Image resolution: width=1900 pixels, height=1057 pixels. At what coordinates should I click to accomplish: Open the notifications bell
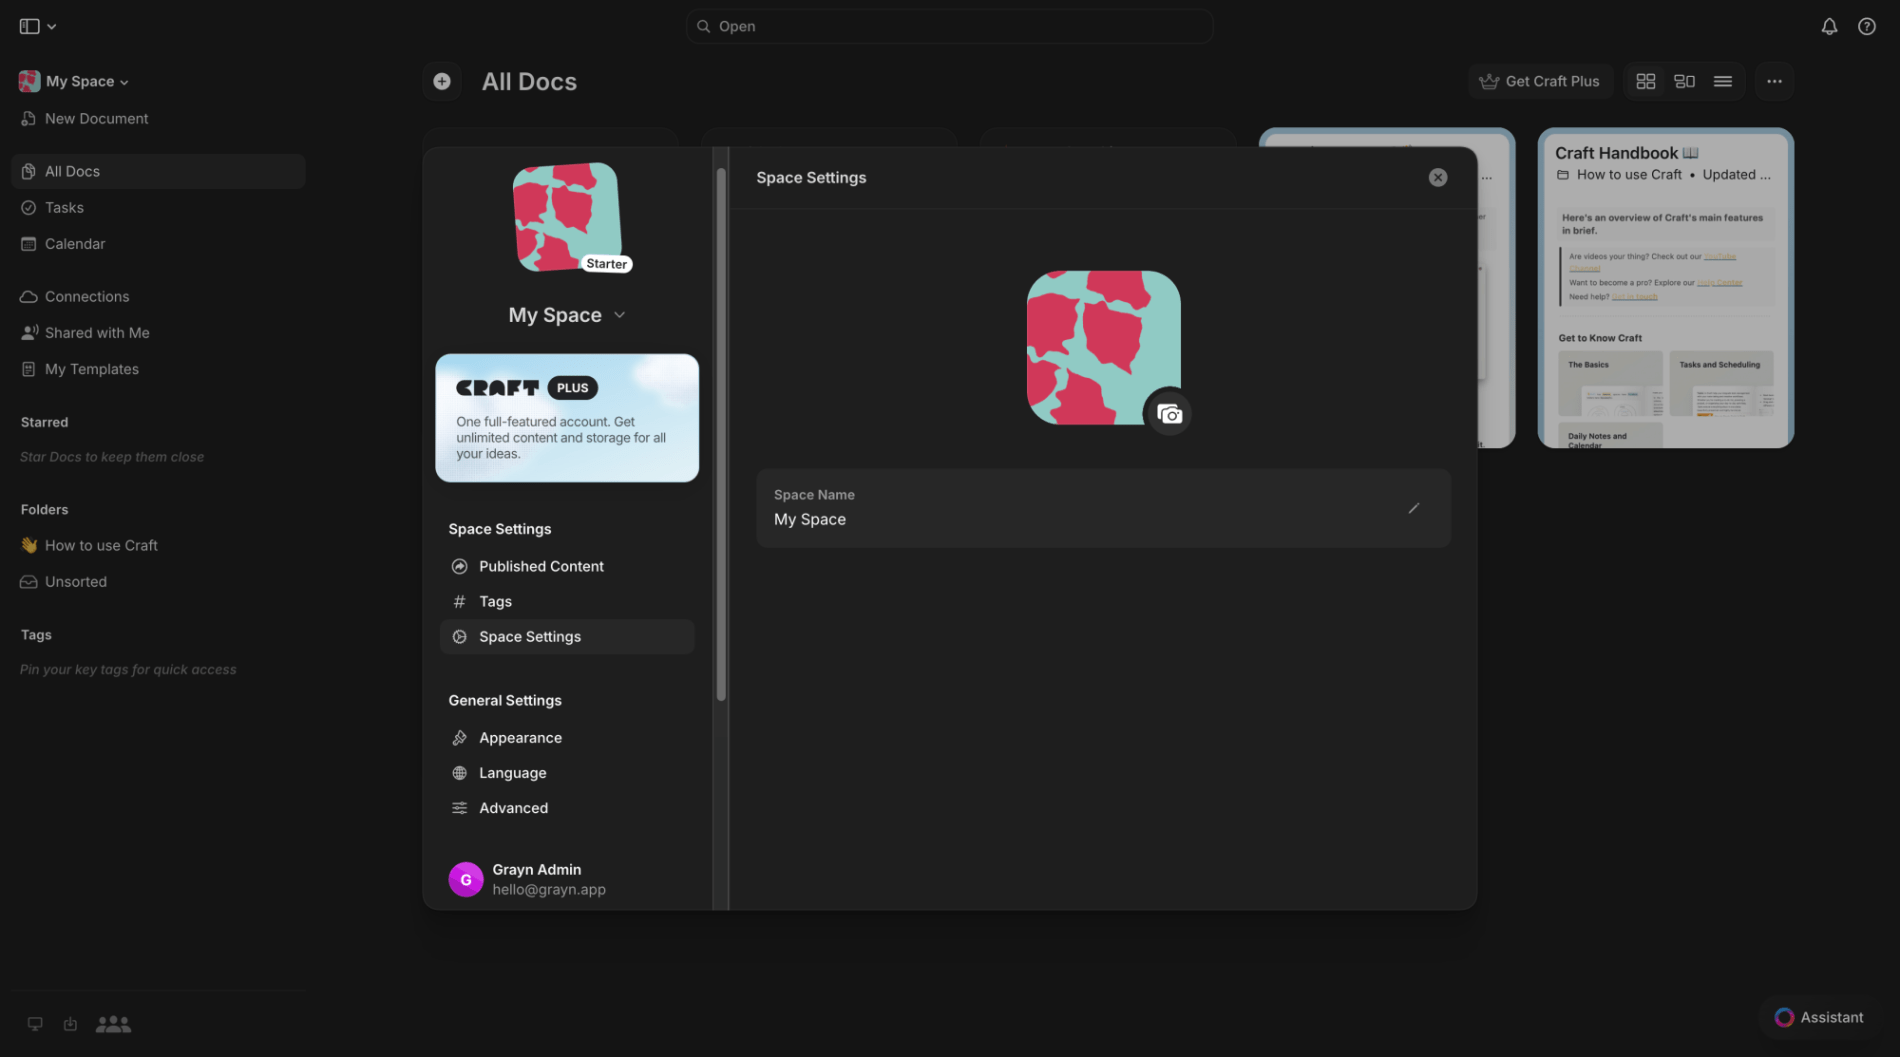(x=1829, y=27)
